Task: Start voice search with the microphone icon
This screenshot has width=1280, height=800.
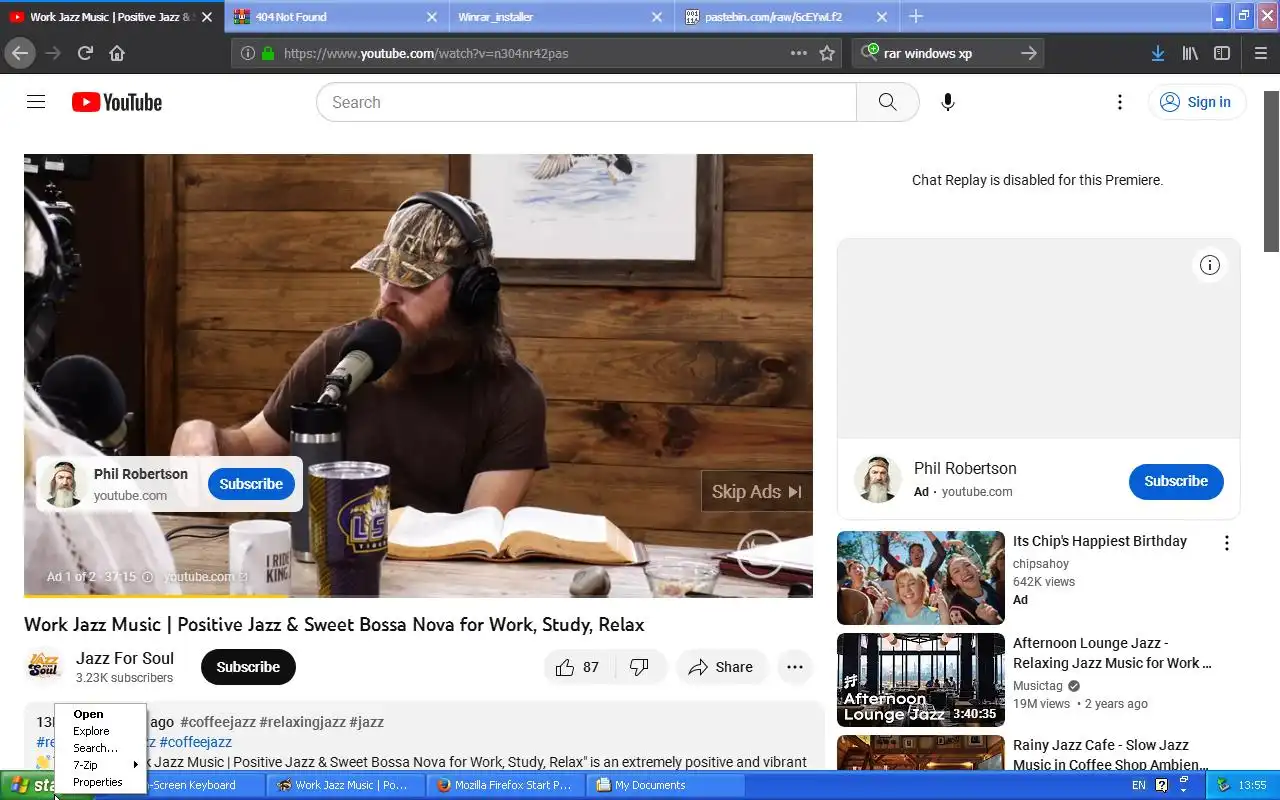Action: point(948,102)
